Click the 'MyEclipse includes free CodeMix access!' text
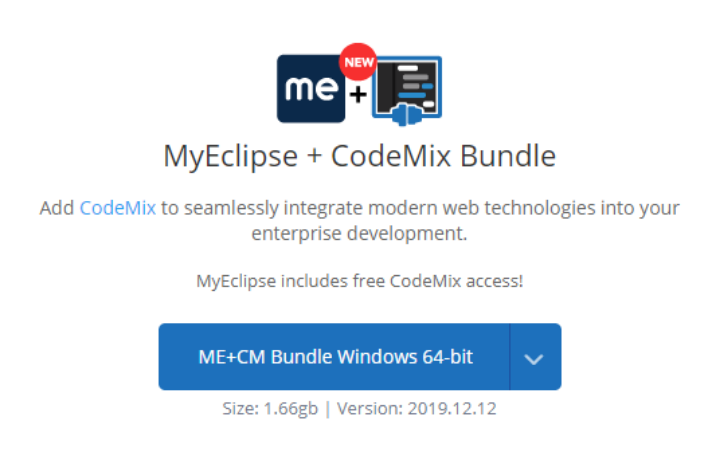The width and height of the screenshot is (720, 464). point(360,281)
